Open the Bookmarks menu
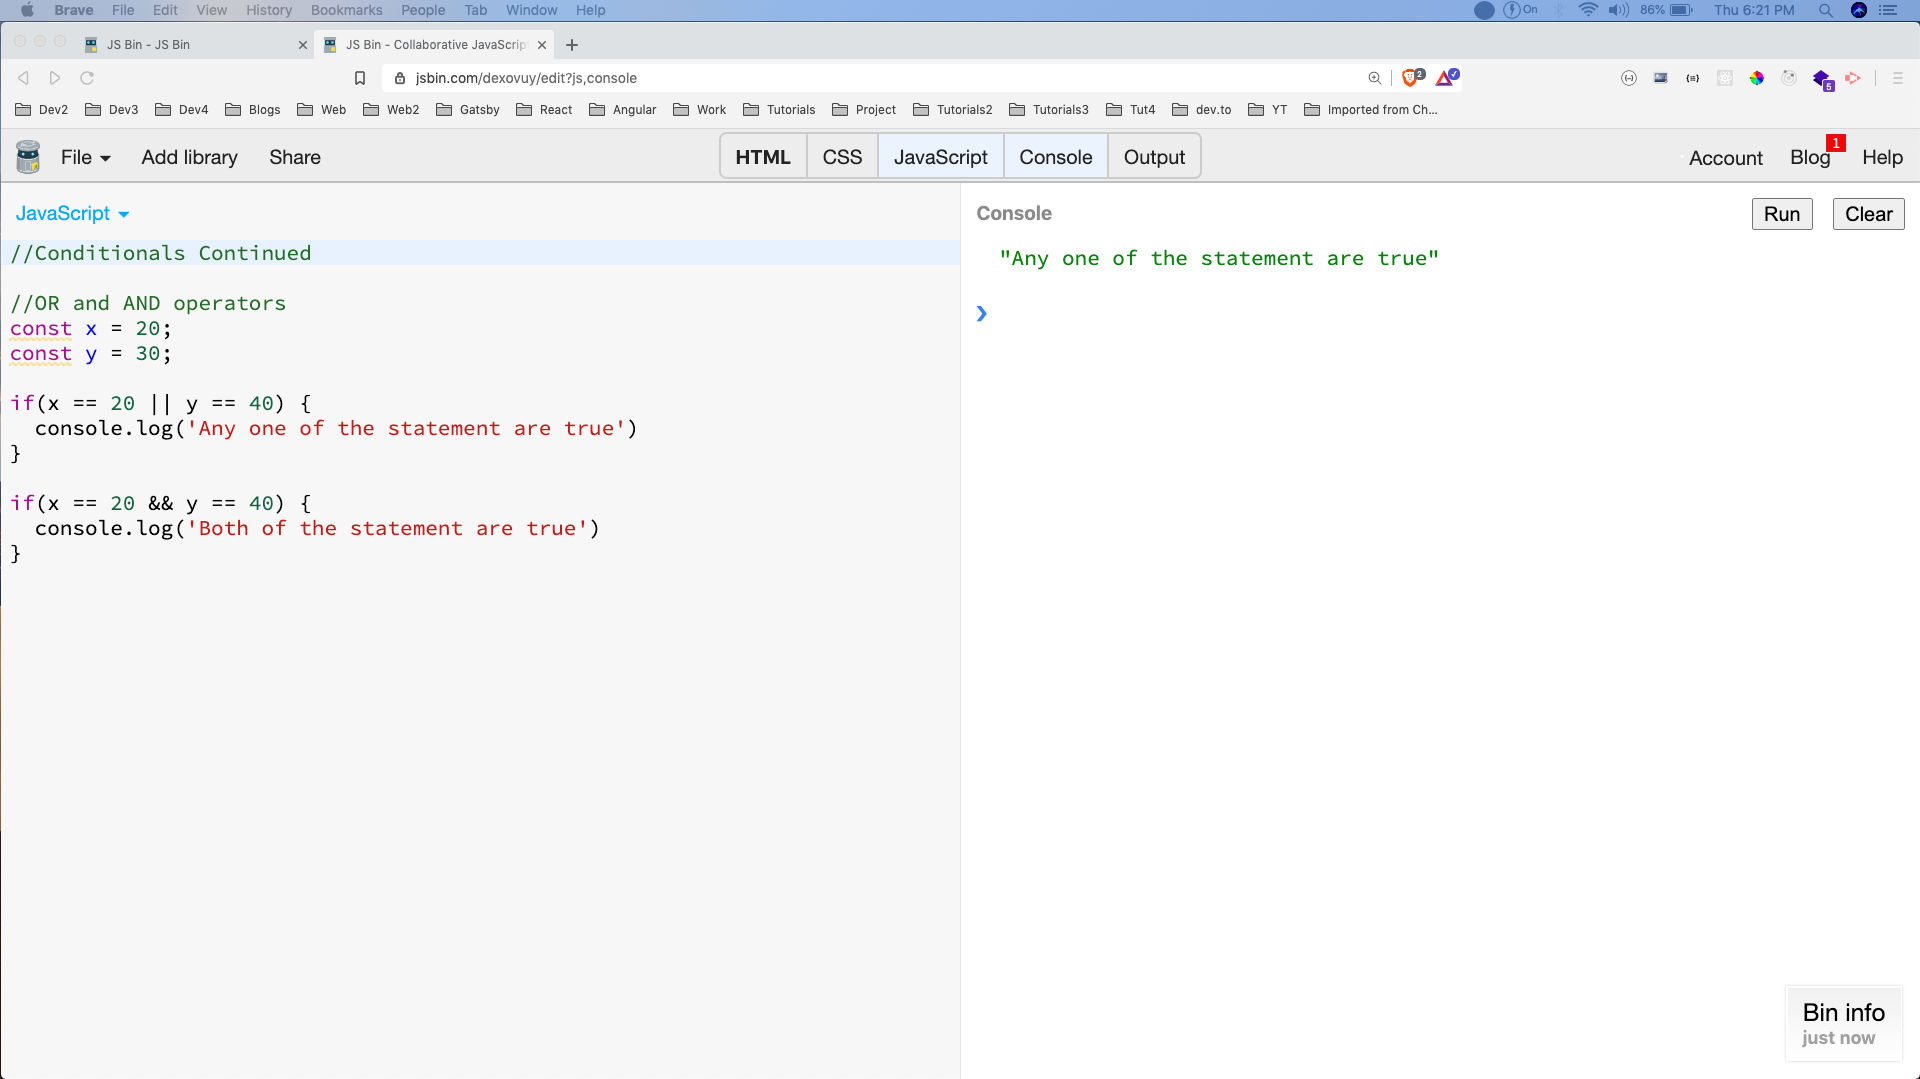Viewport: 1920px width, 1079px height. tap(346, 10)
